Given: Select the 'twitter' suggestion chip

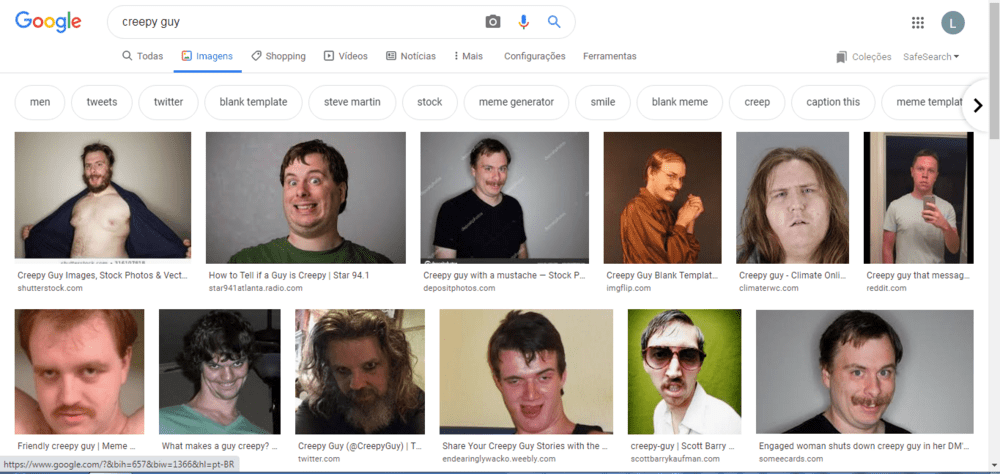Looking at the screenshot, I should (x=168, y=102).
